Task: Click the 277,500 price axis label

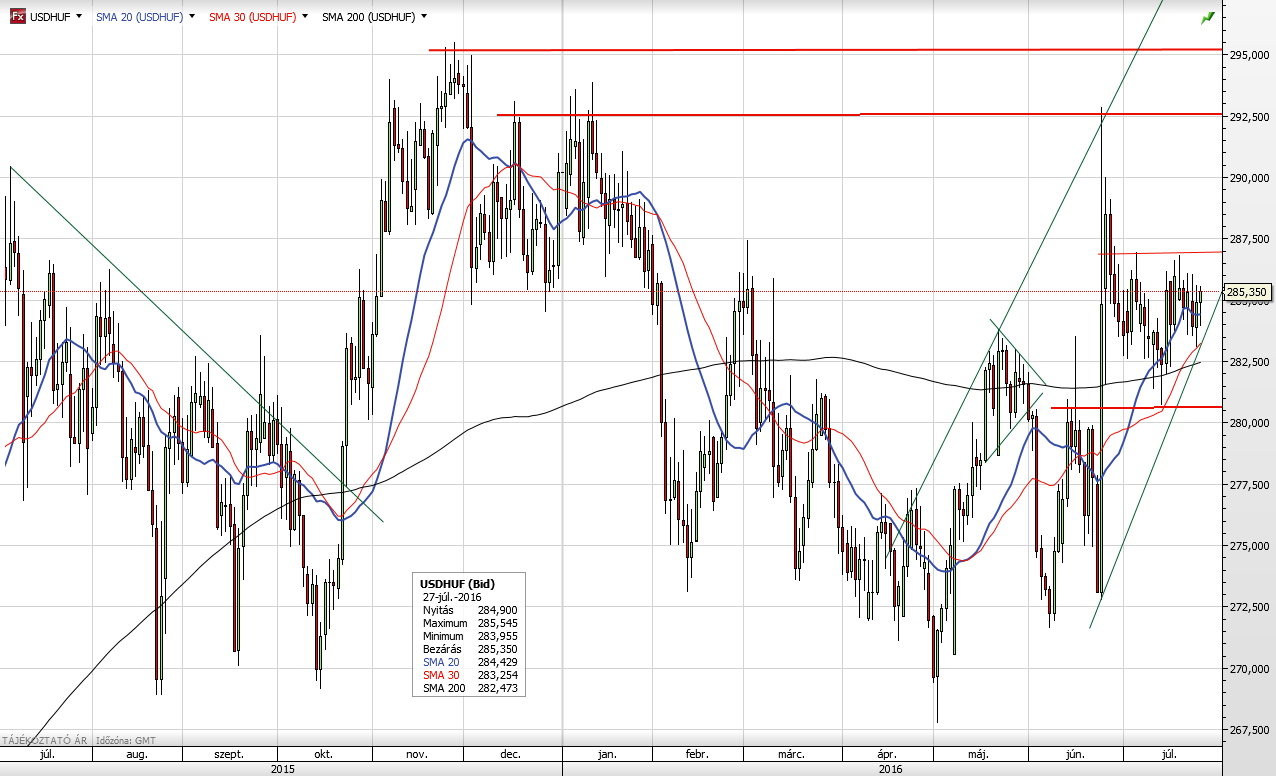Action: pyautogui.click(x=1247, y=485)
